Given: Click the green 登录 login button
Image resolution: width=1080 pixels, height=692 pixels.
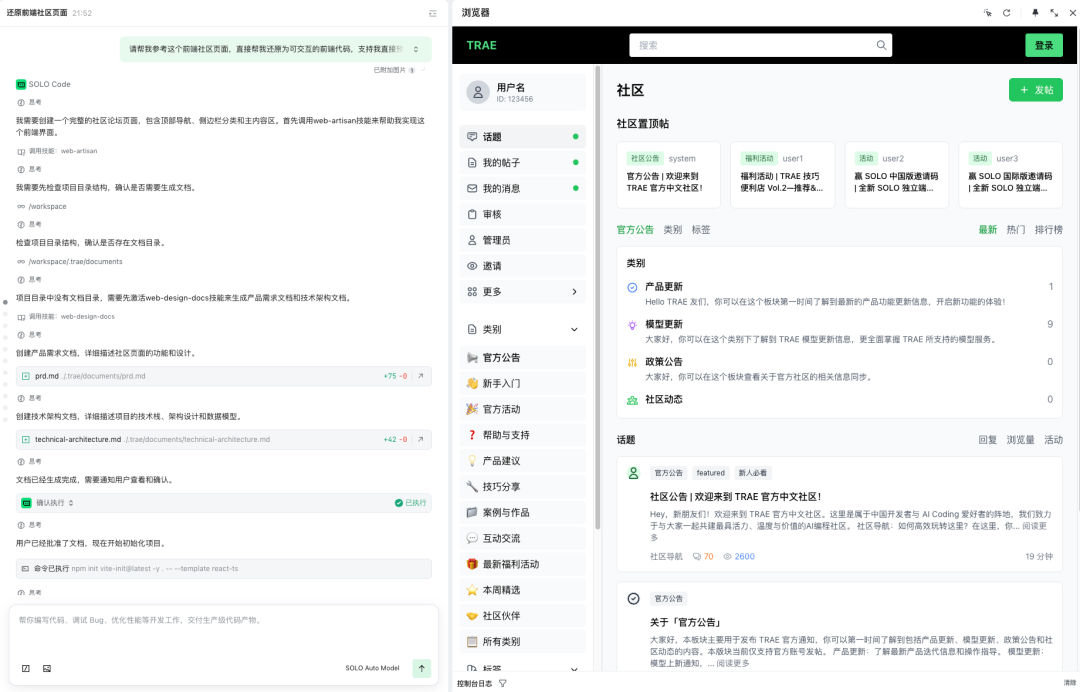Looking at the screenshot, I should (x=1045, y=45).
